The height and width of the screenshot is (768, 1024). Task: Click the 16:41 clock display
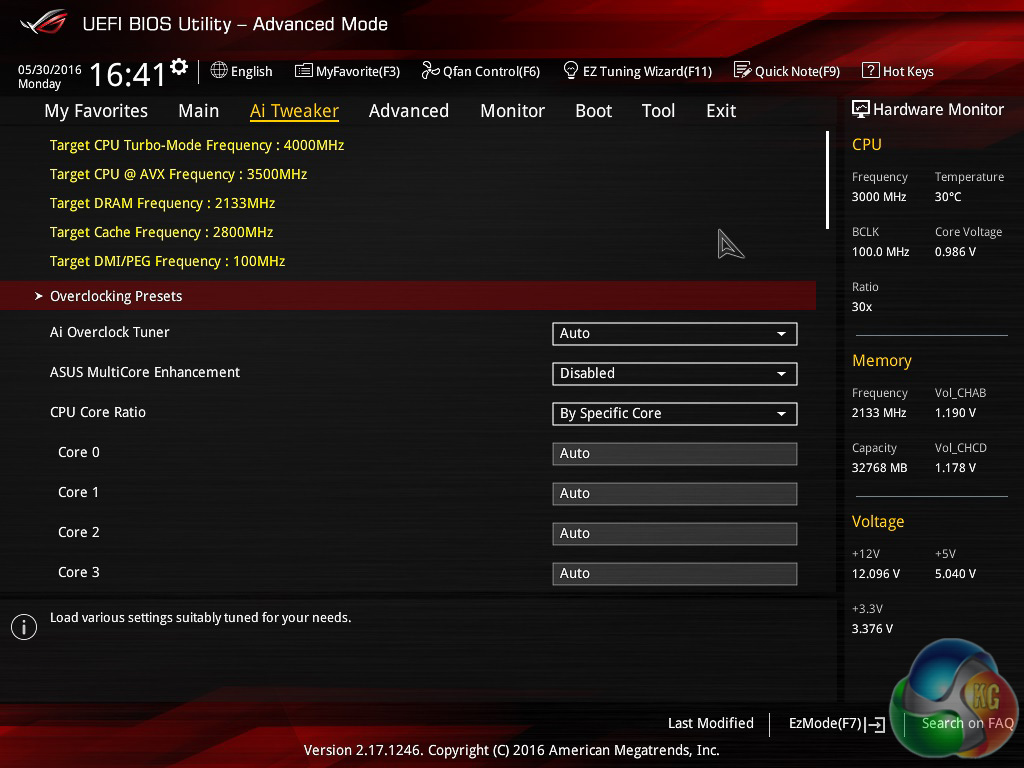tap(127, 74)
